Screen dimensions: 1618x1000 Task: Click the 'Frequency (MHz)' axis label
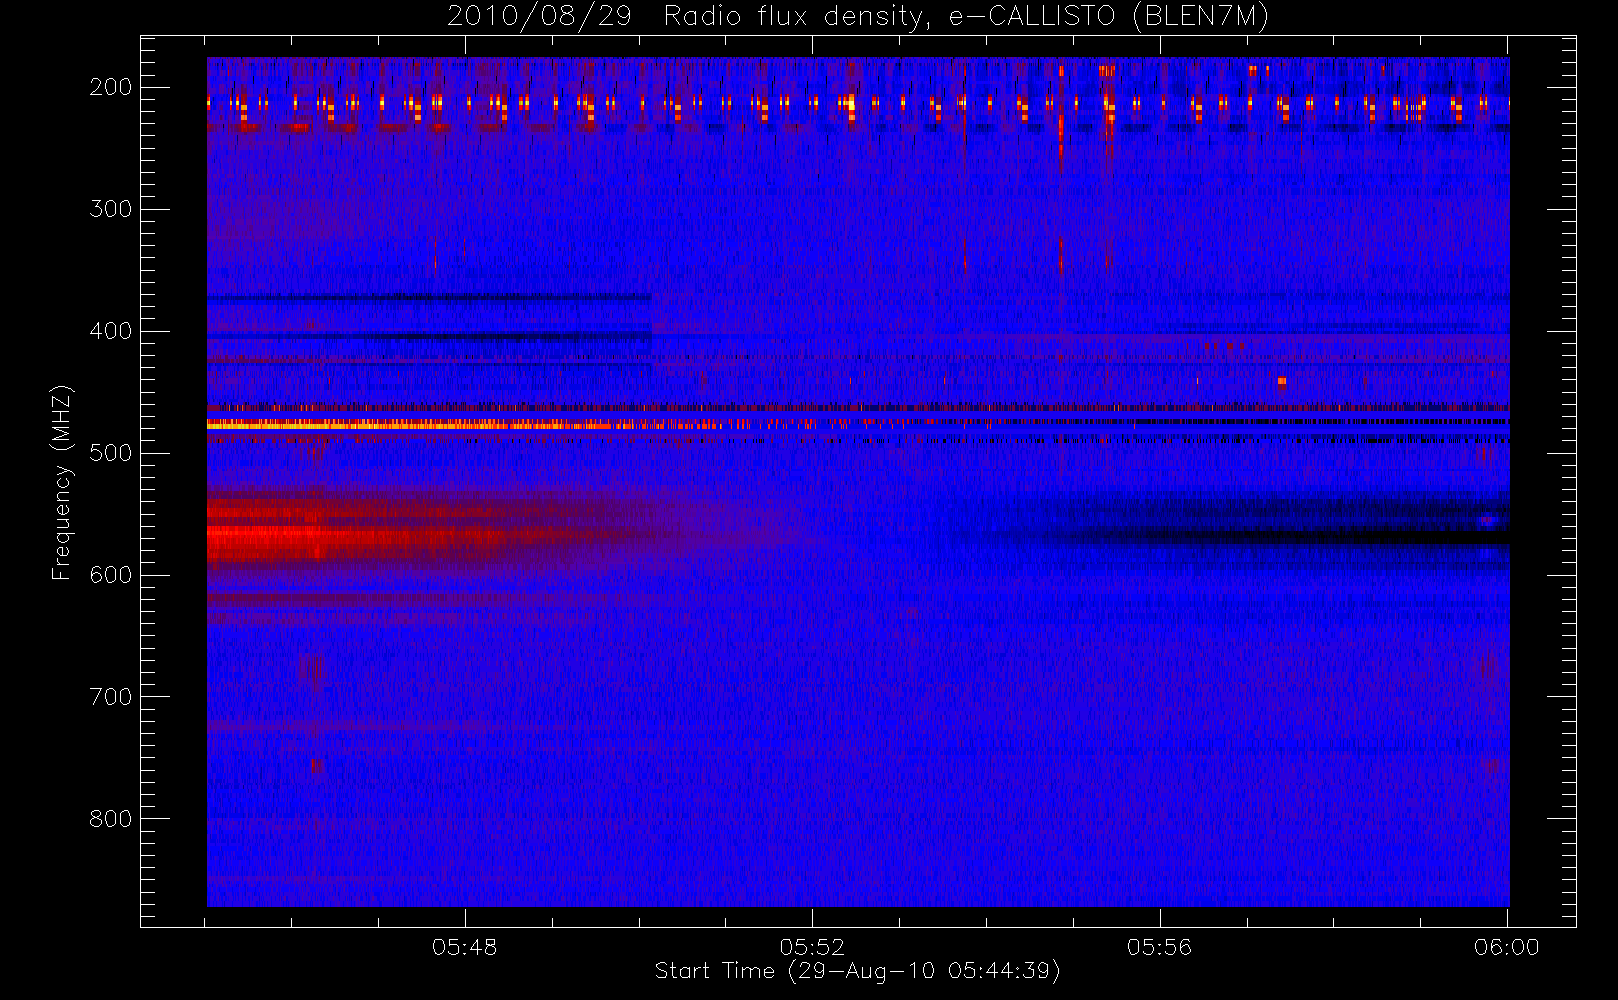click(61, 482)
